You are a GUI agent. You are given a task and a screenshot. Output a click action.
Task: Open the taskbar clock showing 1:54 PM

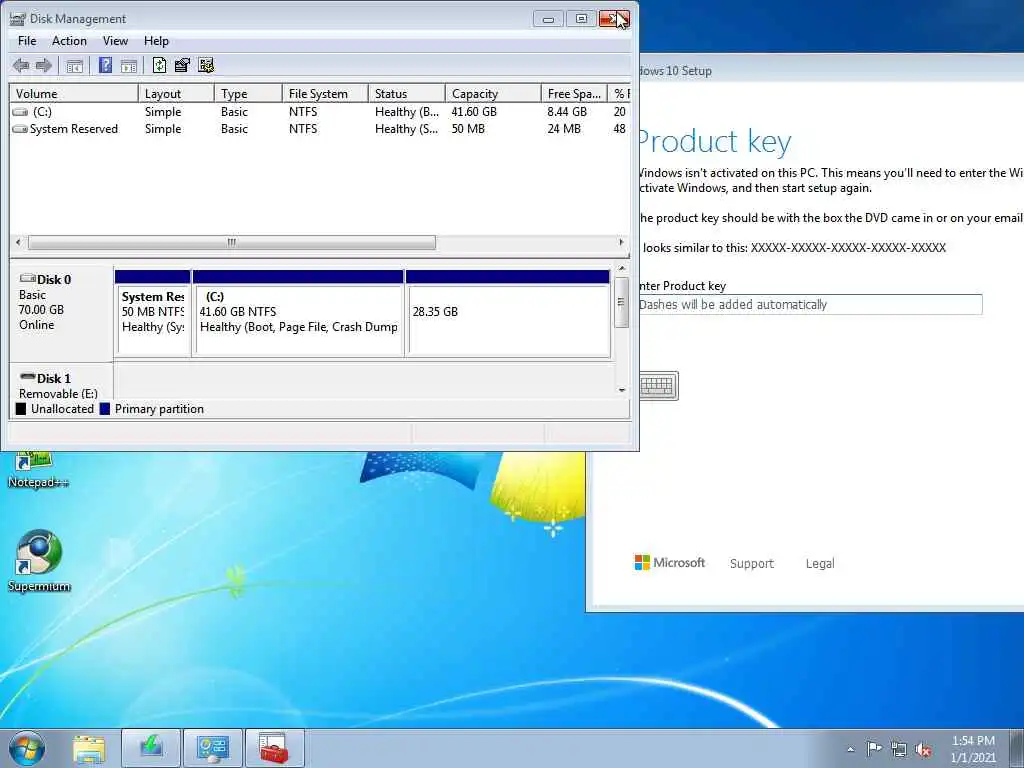[x=973, y=749]
